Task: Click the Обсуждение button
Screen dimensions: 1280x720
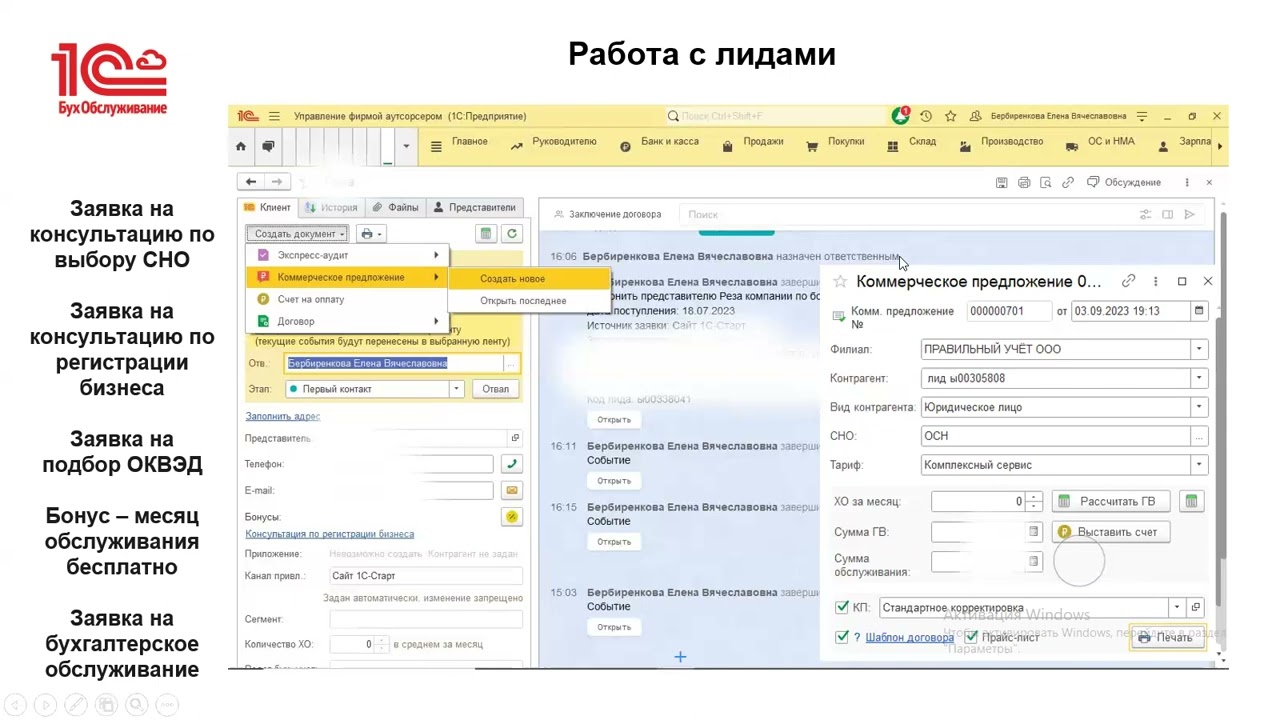Action: (1124, 183)
